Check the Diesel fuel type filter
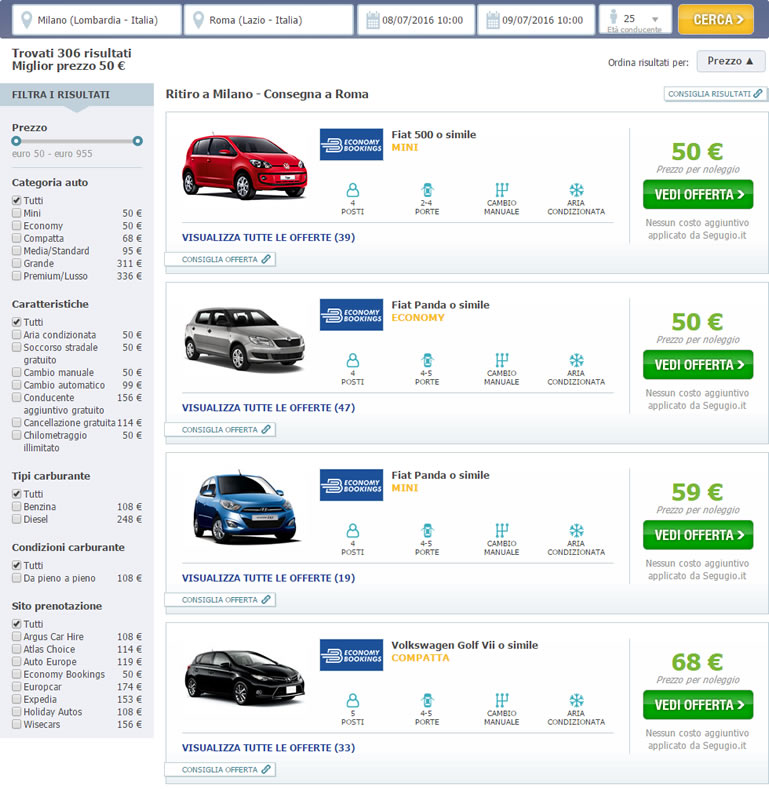Screen dimensions: 769x789 click(x=17, y=519)
